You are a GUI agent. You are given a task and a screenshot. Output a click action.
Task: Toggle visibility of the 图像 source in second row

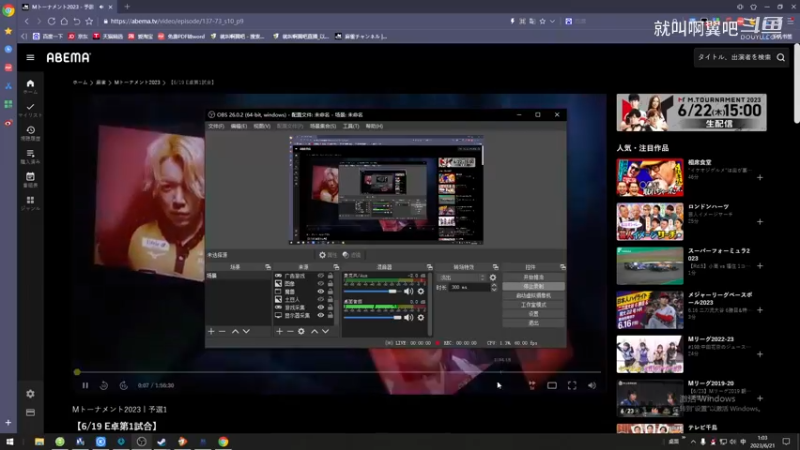320,284
